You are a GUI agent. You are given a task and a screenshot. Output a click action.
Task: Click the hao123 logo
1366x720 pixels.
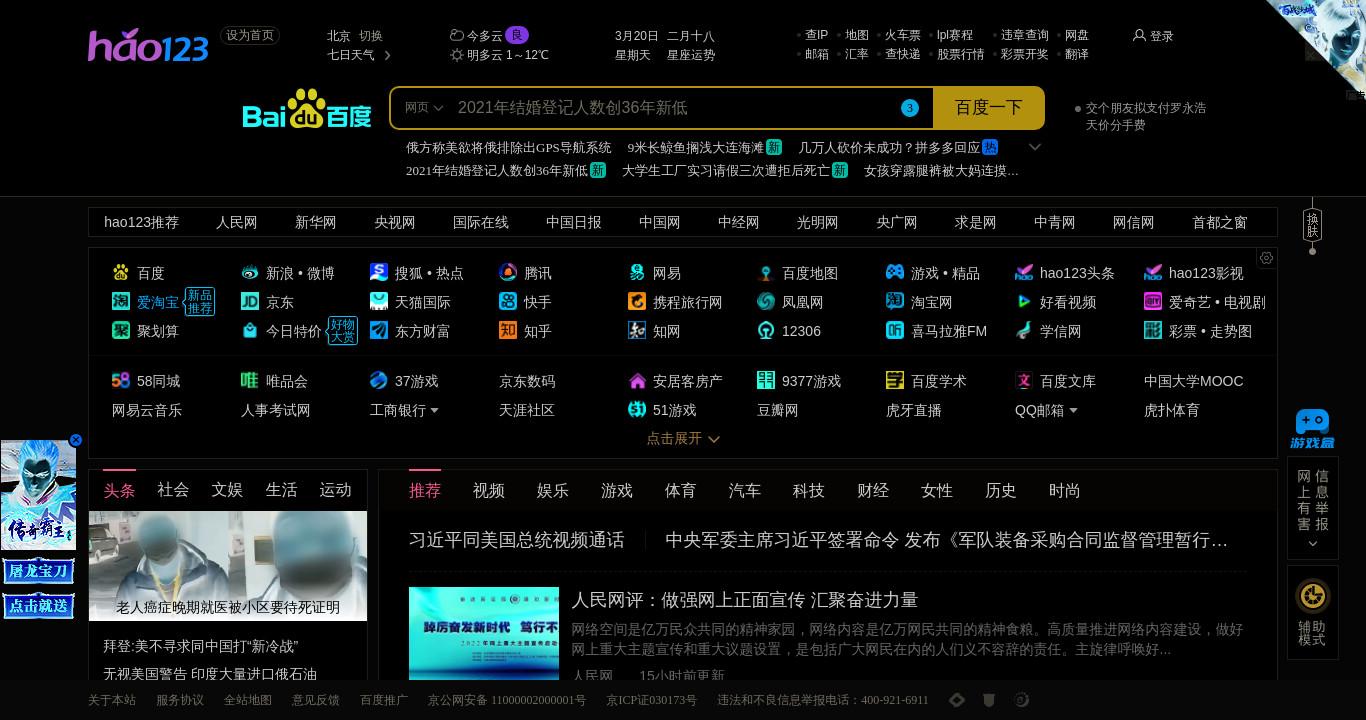(x=148, y=45)
